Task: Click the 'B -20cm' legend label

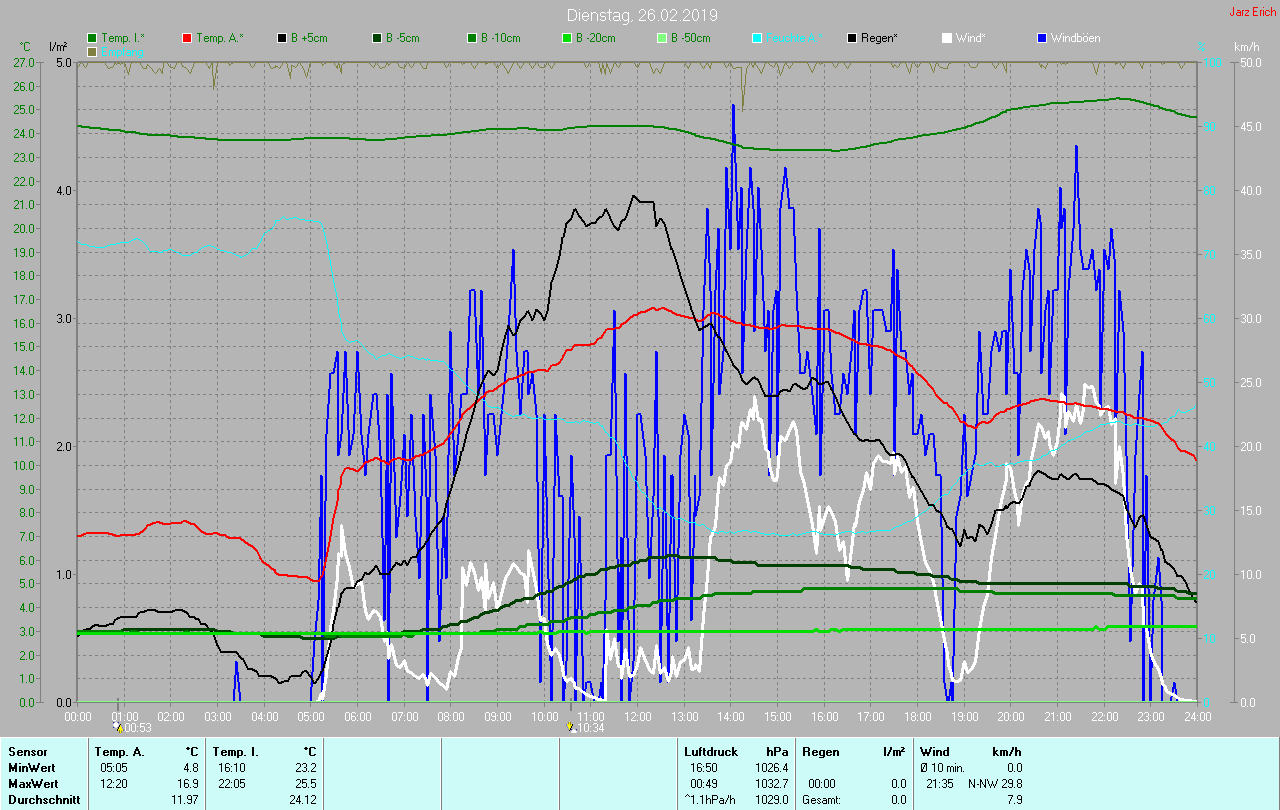Action: [595, 38]
